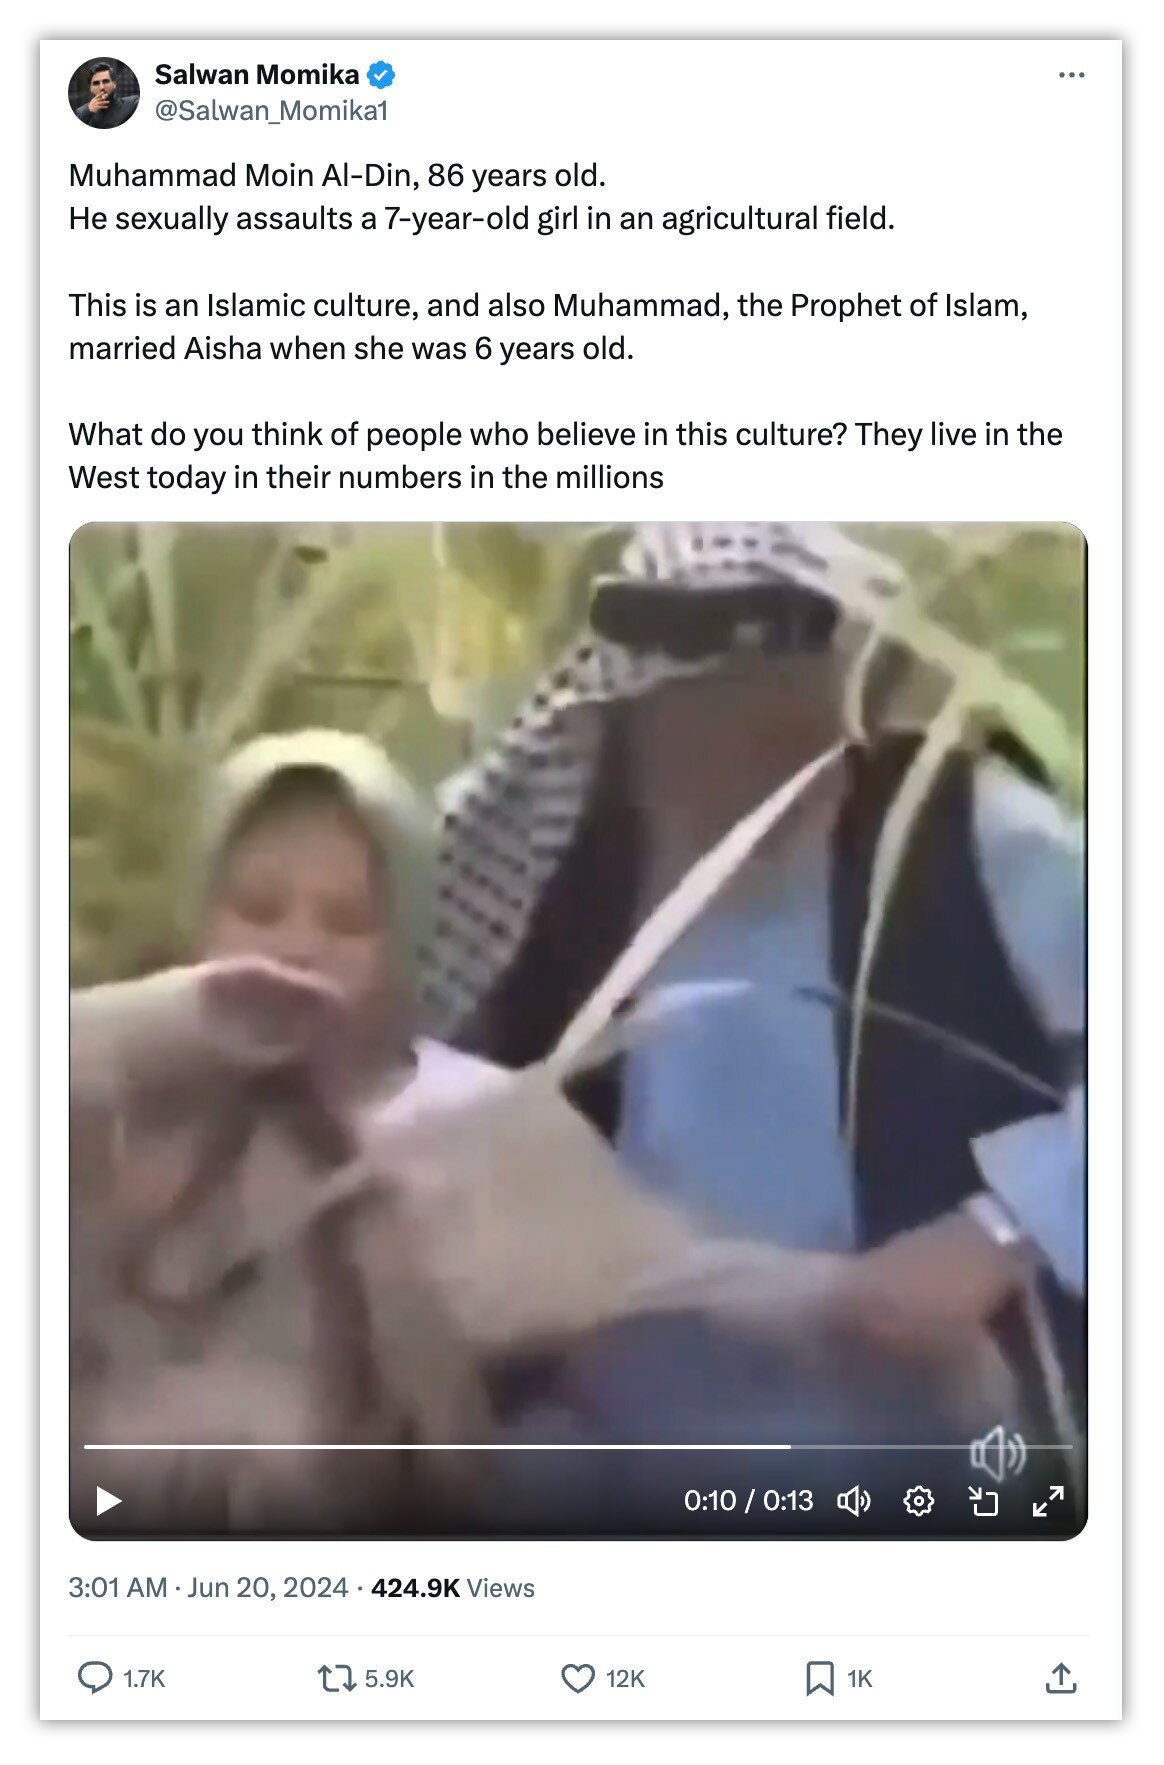Repost using the retweet arrows icon

tap(337, 1677)
